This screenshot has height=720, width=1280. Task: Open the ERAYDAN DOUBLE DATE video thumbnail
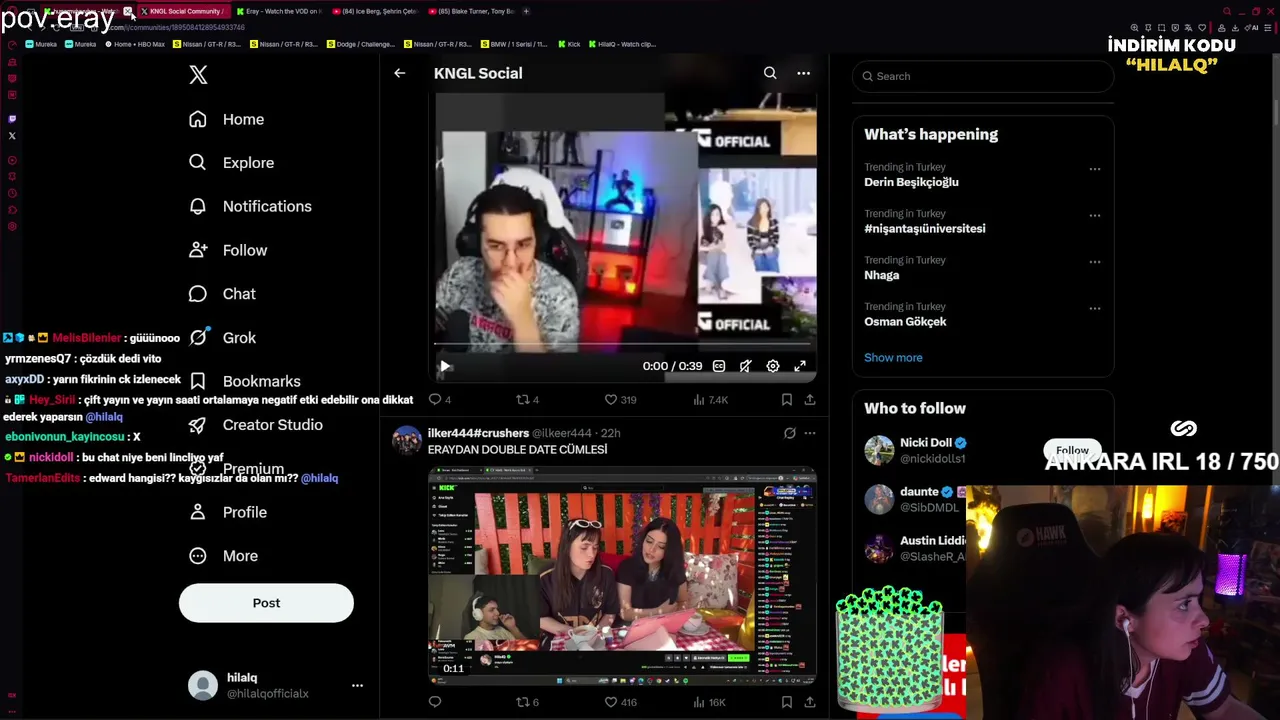(622, 574)
